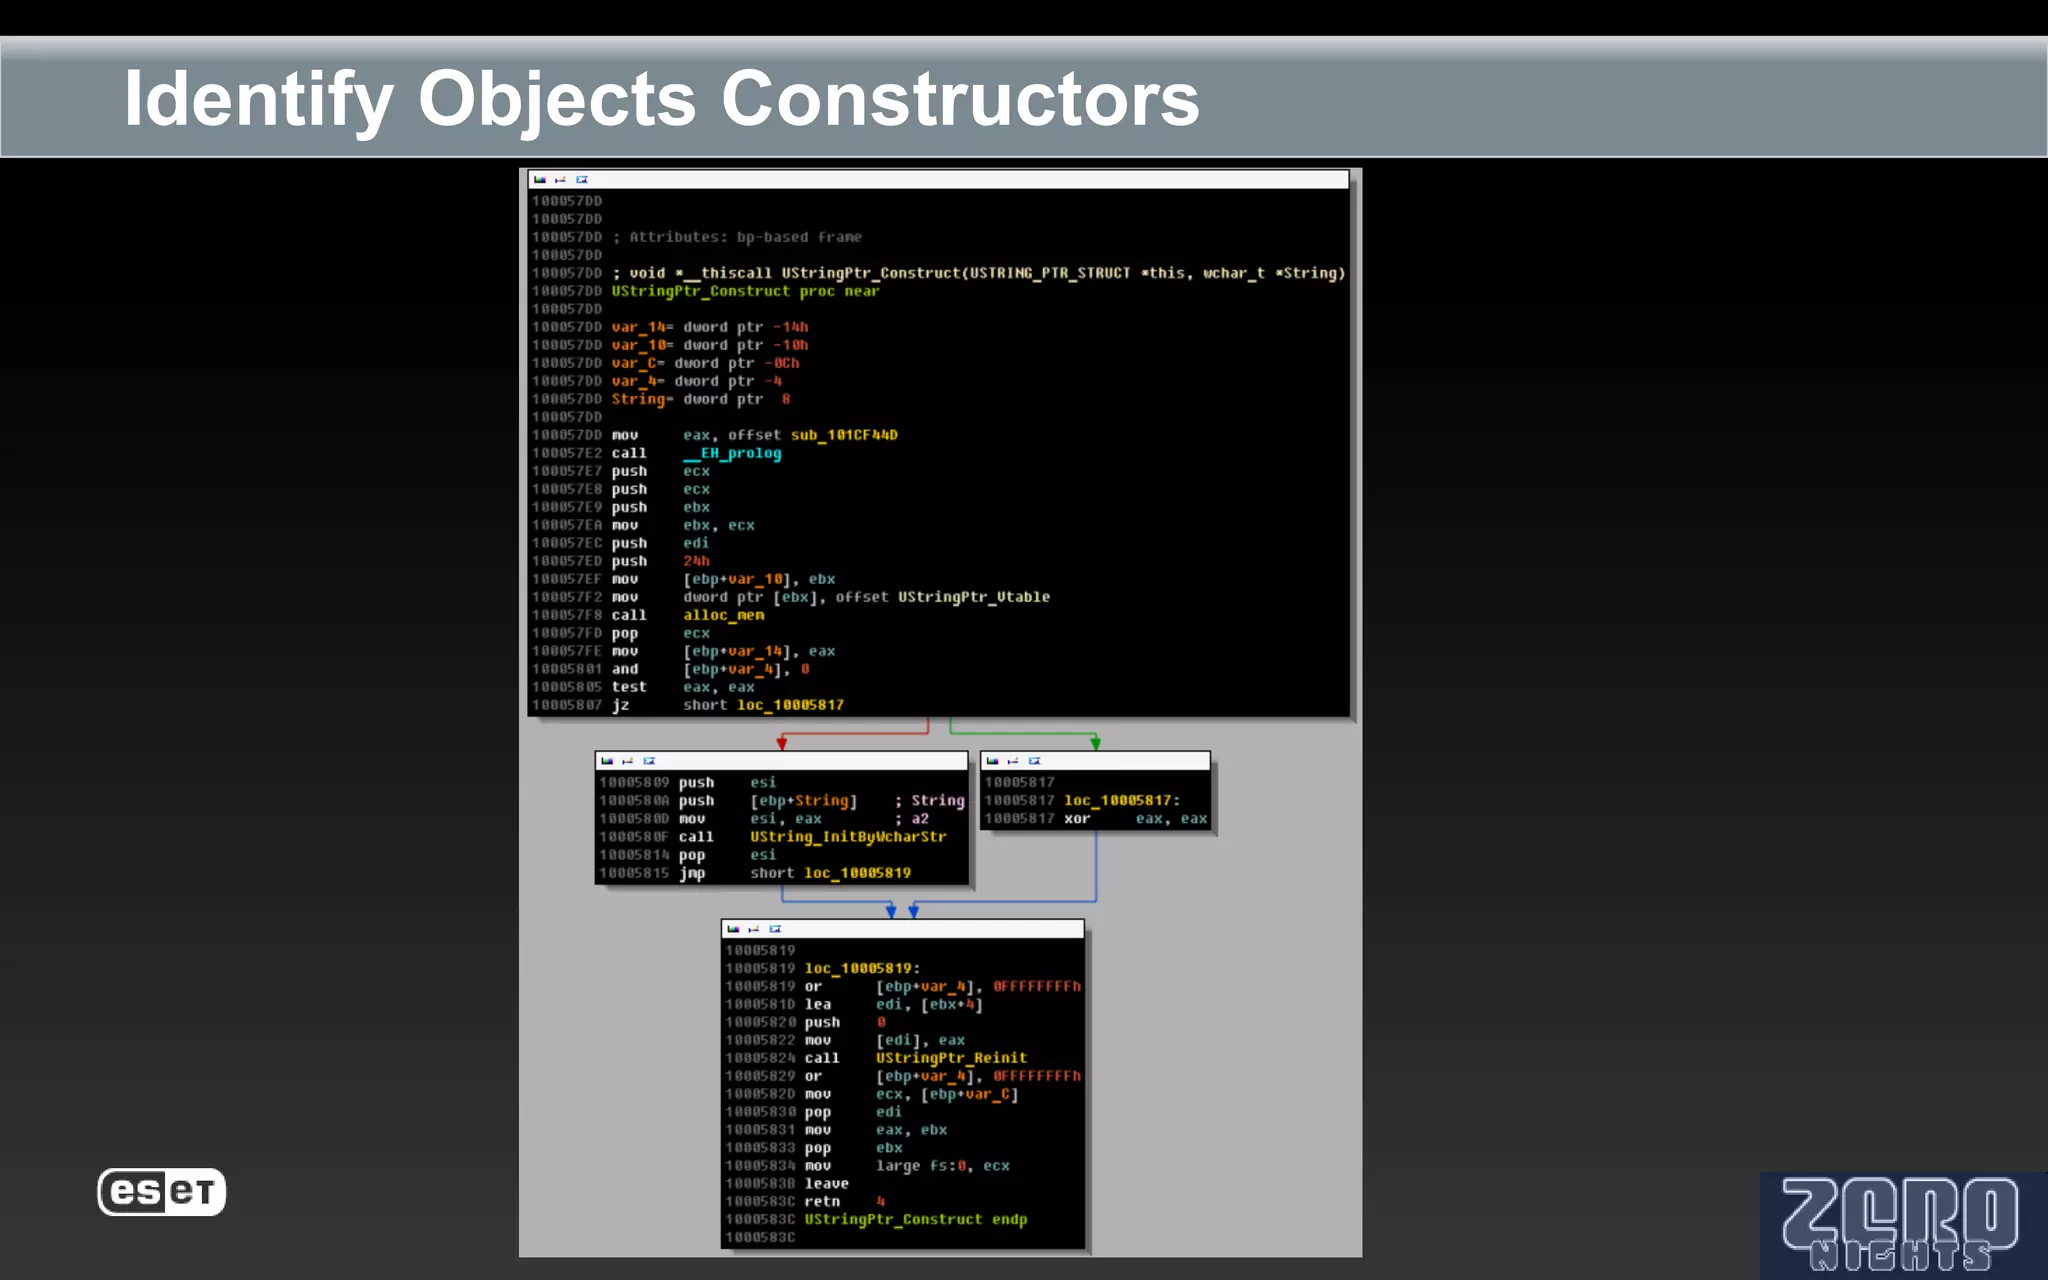Click the blue framed icon in the top 100057DD node header

pyautogui.click(x=582, y=180)
